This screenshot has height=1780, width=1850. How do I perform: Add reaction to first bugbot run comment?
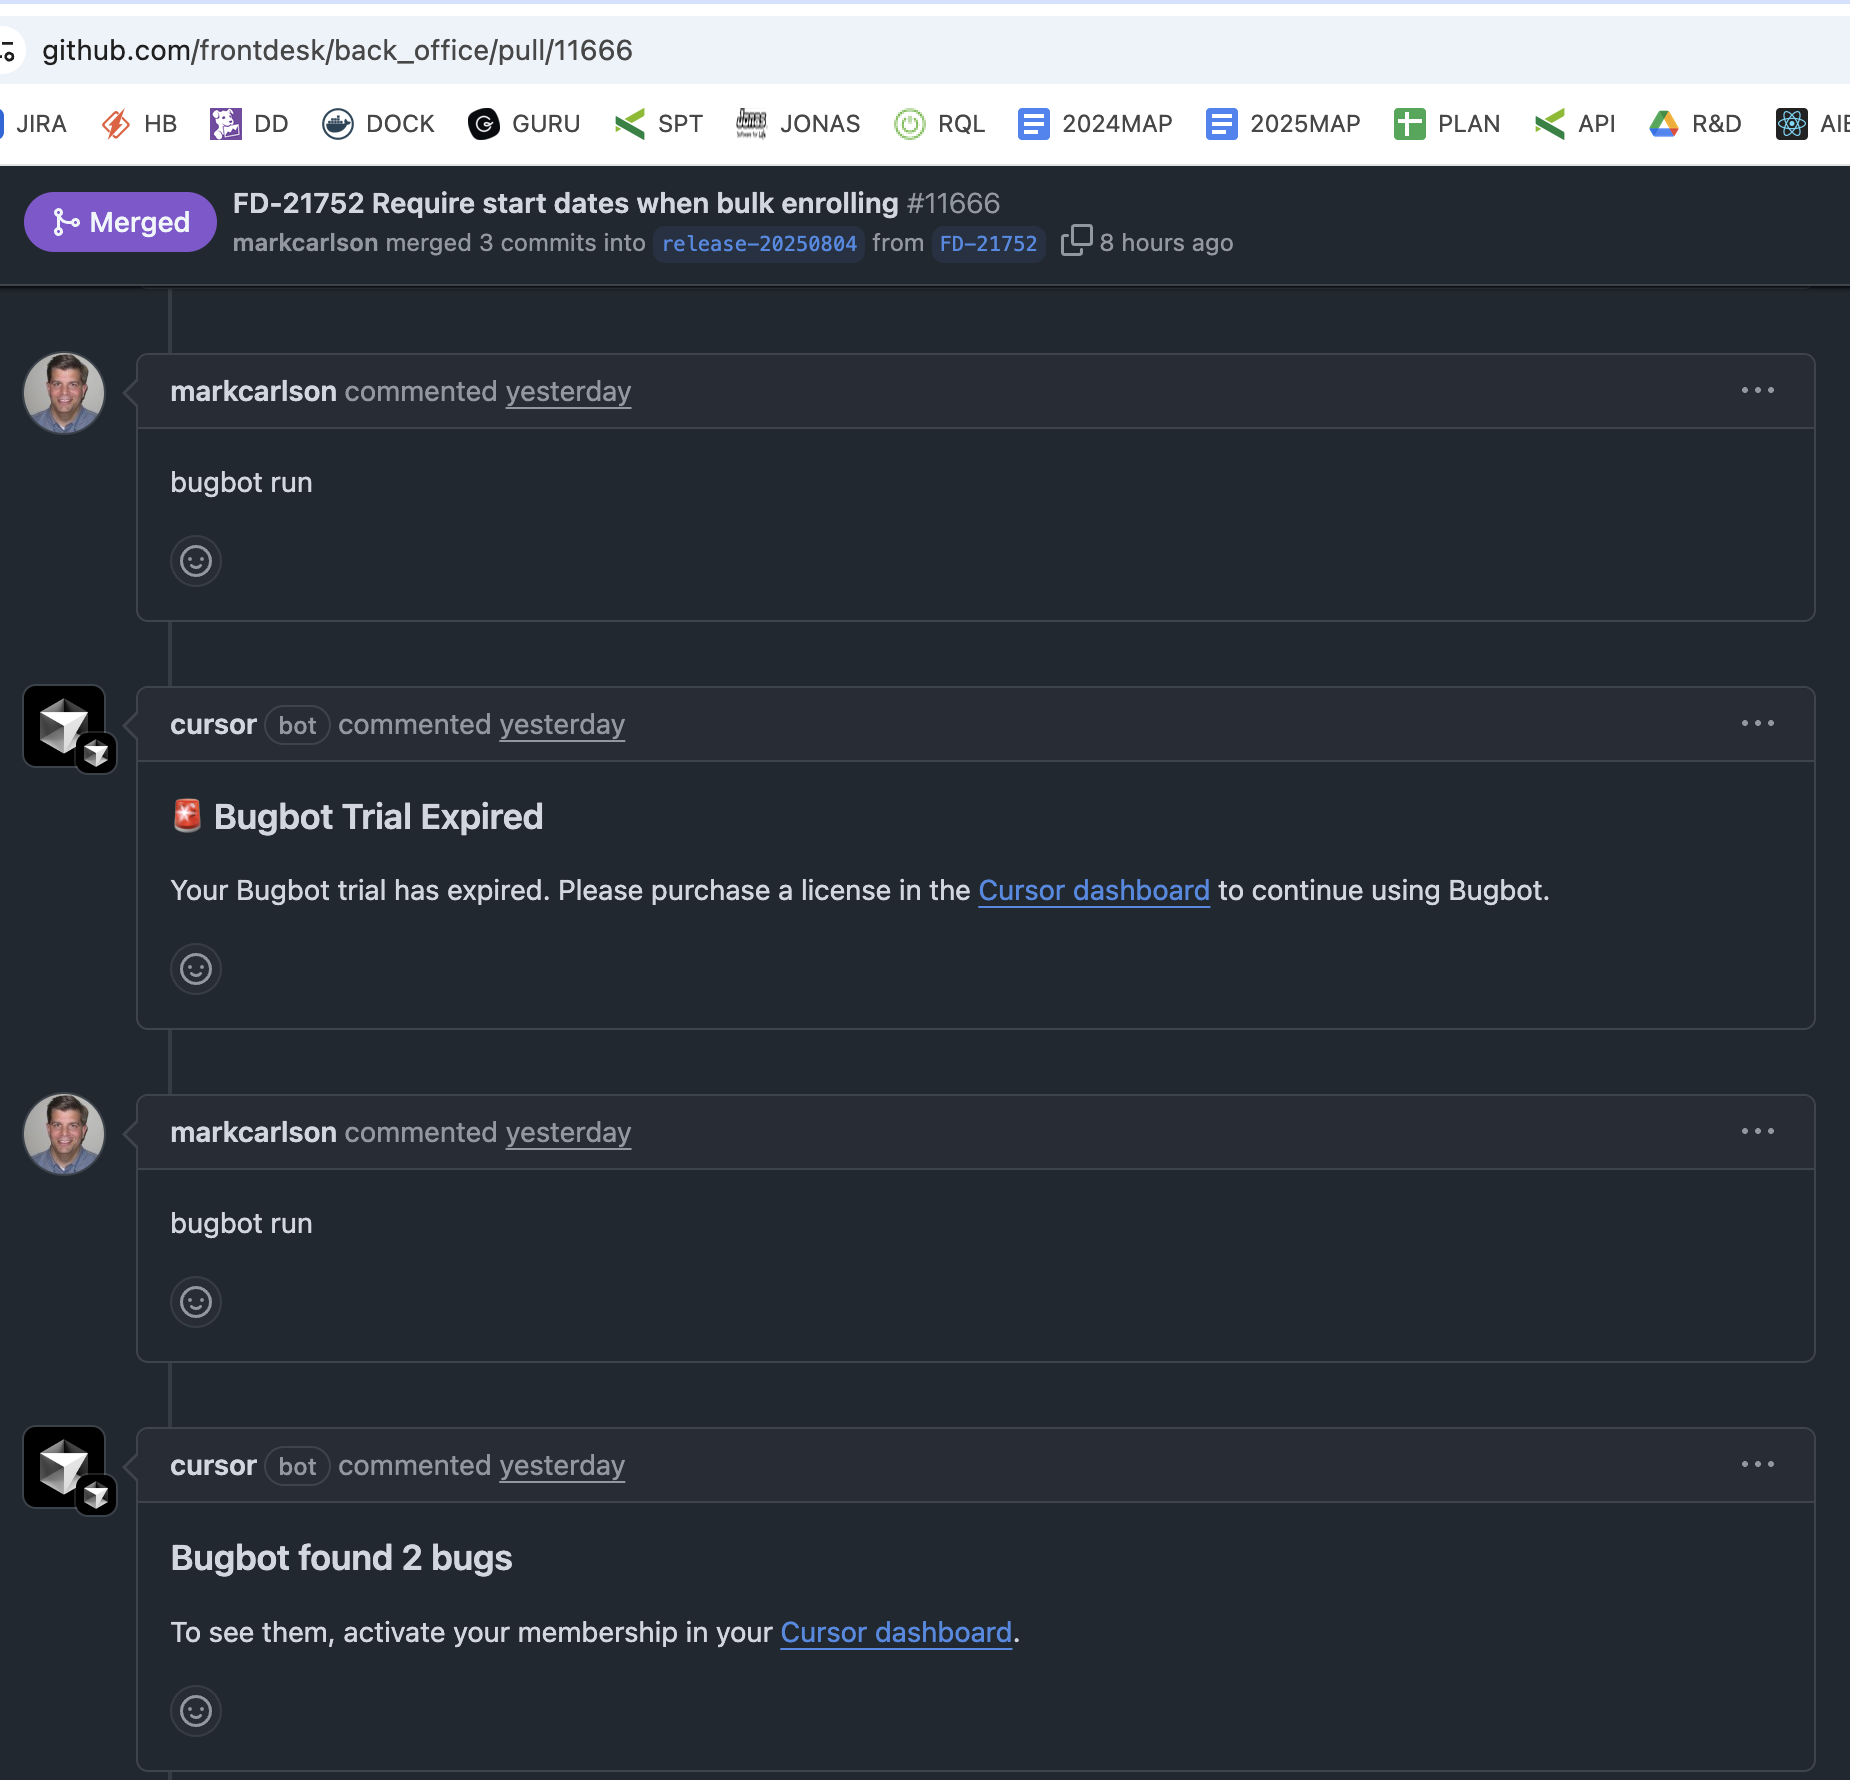pyautogui.click(x=196, y=561)
